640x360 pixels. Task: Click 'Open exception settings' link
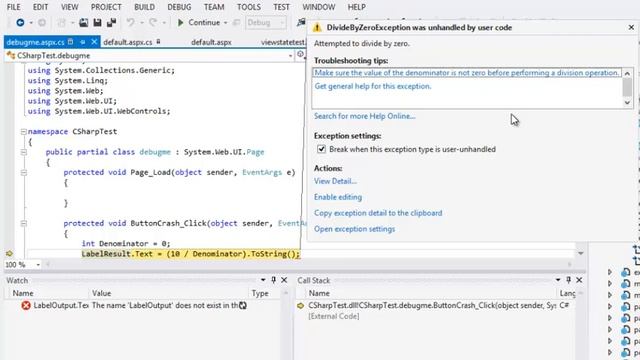click(354, 229)
